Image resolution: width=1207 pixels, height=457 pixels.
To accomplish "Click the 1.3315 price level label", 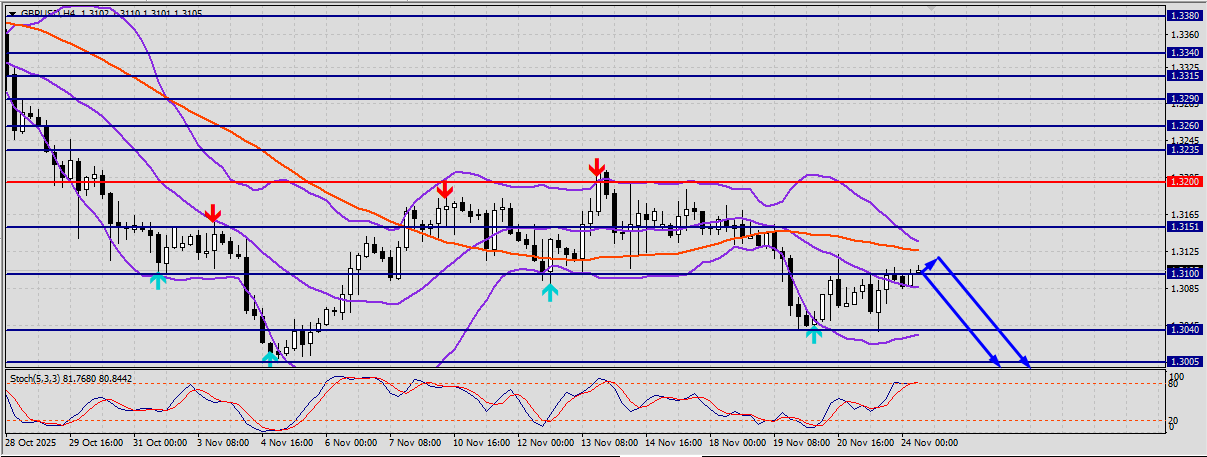I will pos(1184,75).
